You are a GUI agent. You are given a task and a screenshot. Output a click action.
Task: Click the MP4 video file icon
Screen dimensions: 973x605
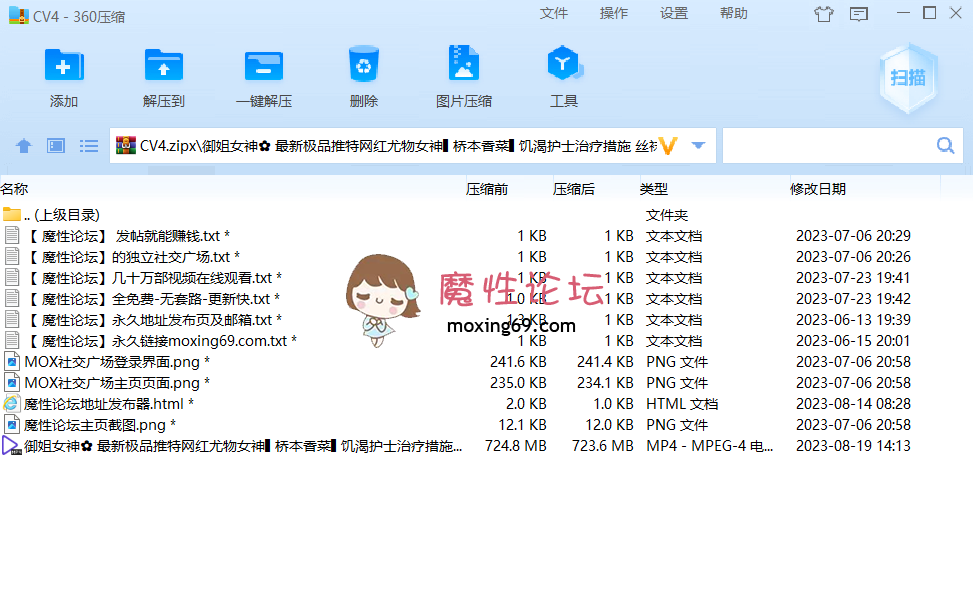[x=11, y=446]
